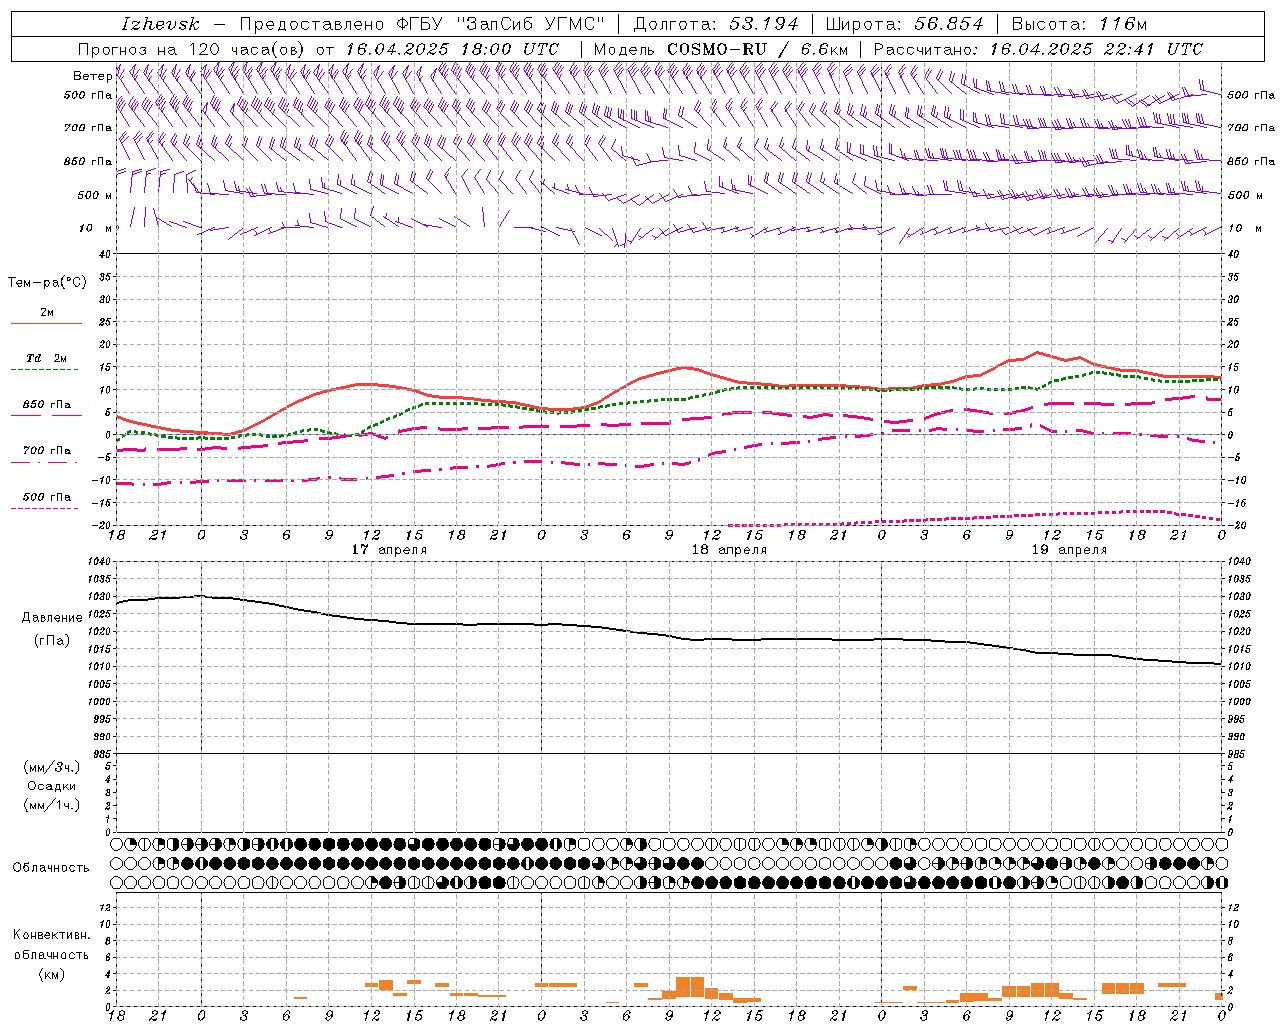This screenshot has width=1280, height=1024.
Task: Click the Облачность row label
Action: pyautogui.click(x=50, y=867)
